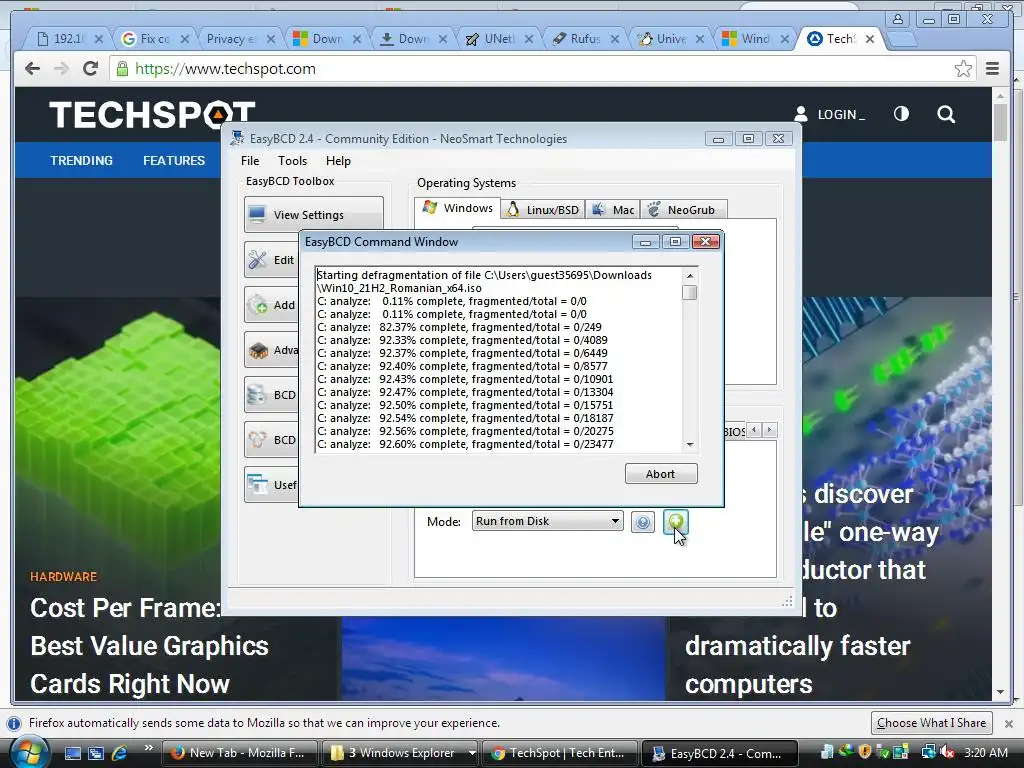The image size is (1024, 768).
Task: Click the web page scrollbar down arrow
Action: tap(1000, 692)
